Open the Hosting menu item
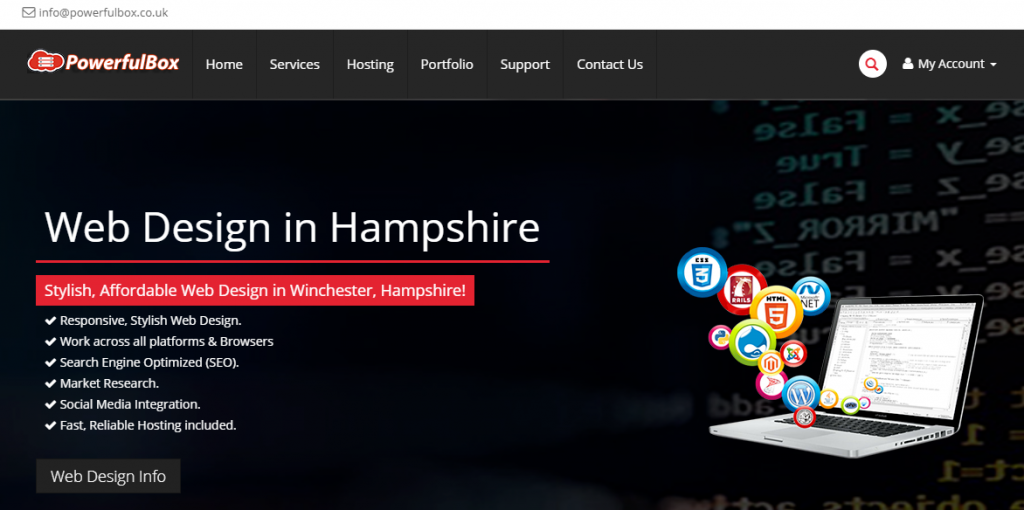 370,65
